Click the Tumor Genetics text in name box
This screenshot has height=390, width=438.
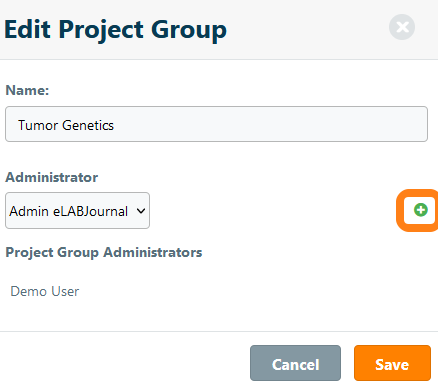[x=66, y=125]
